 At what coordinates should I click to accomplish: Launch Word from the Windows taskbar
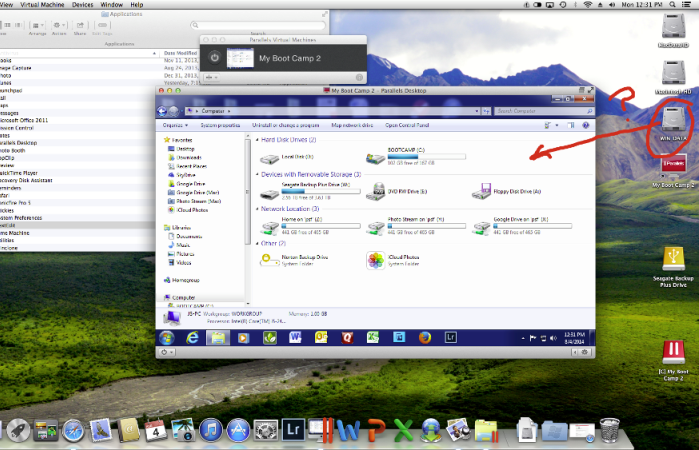coord(295,338)
